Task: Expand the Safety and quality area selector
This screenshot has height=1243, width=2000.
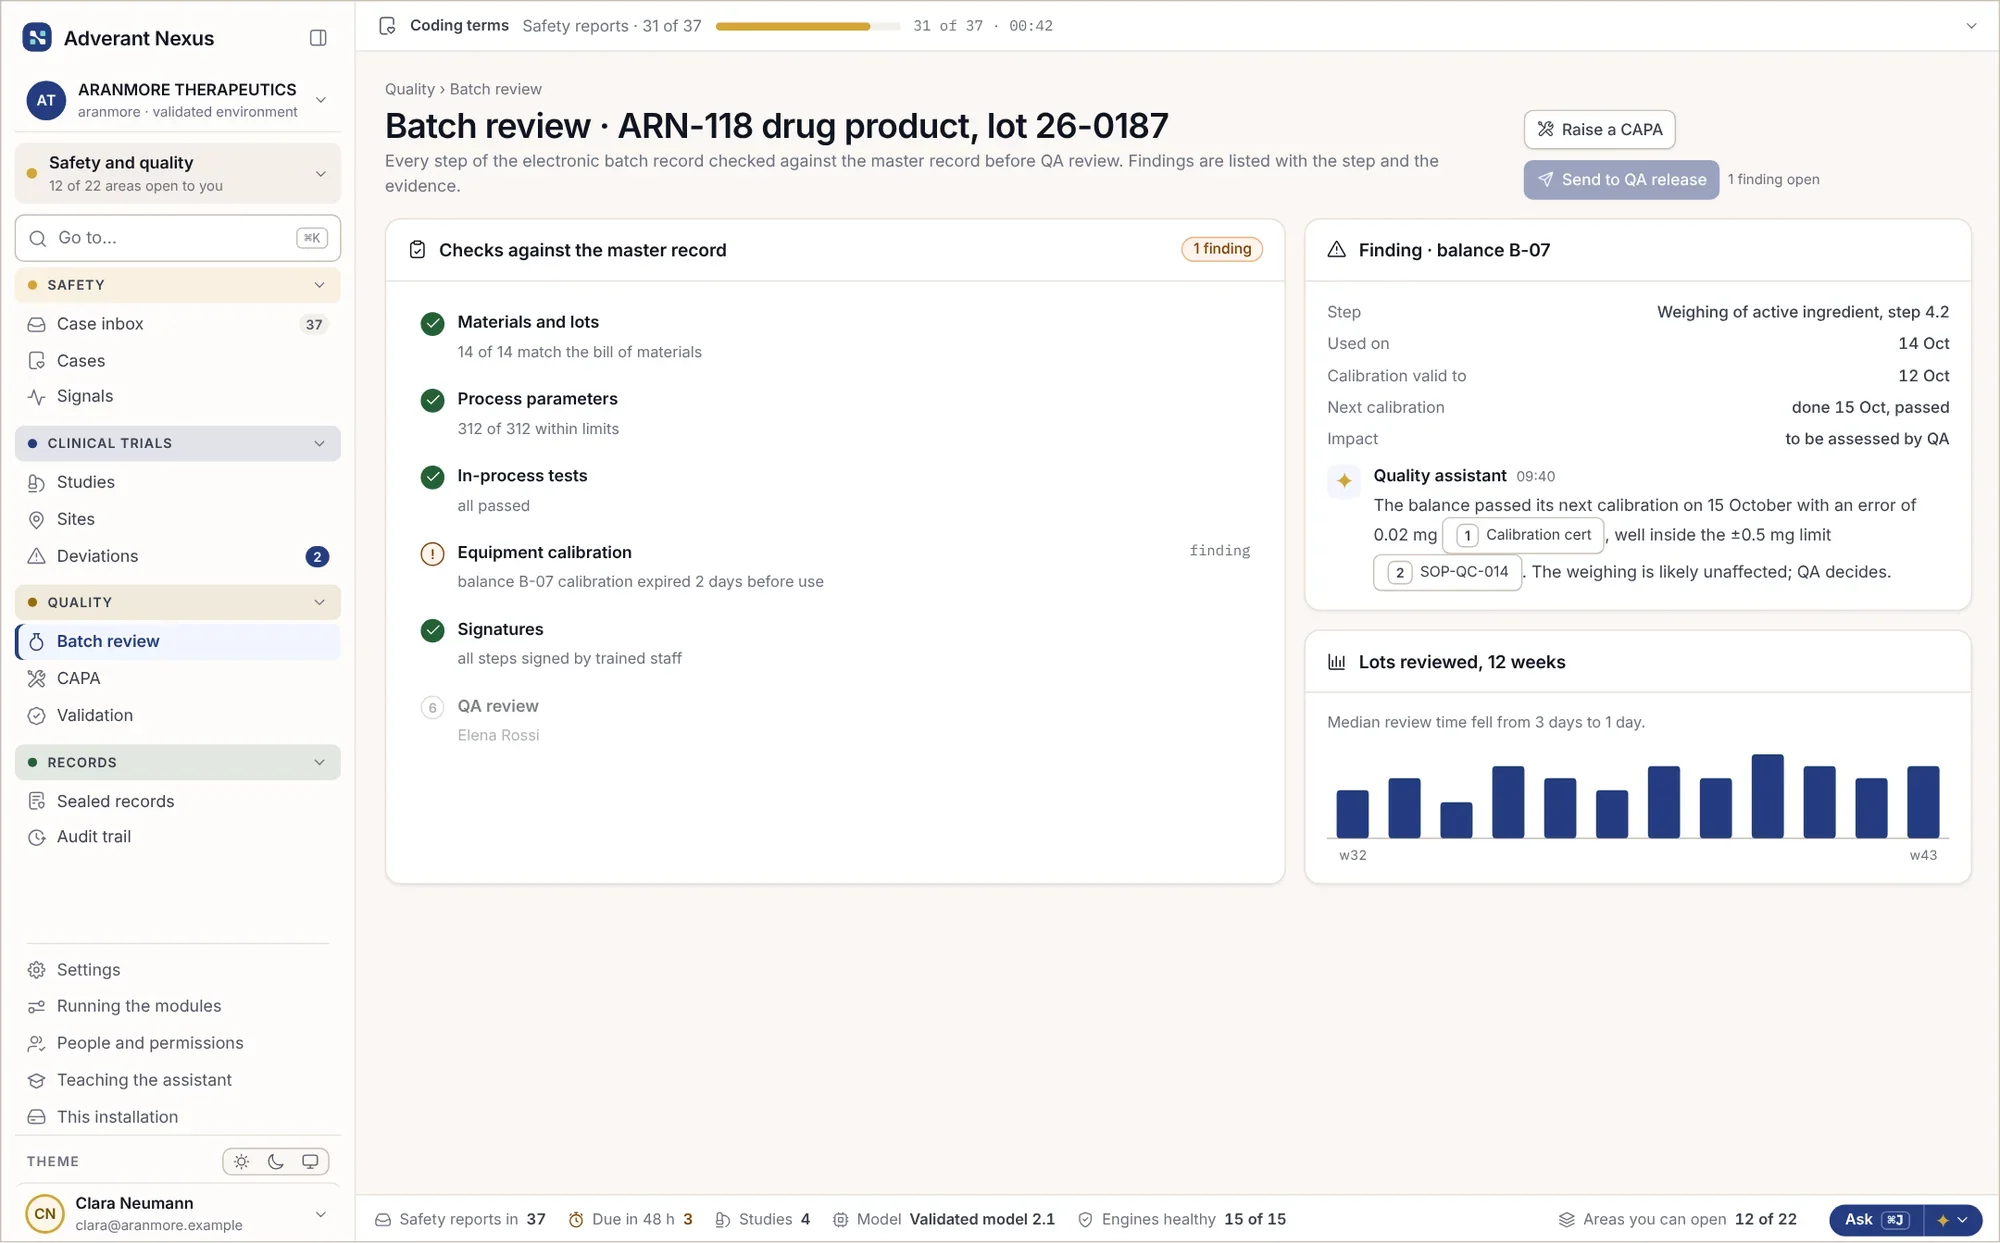Action: (178, 173)
